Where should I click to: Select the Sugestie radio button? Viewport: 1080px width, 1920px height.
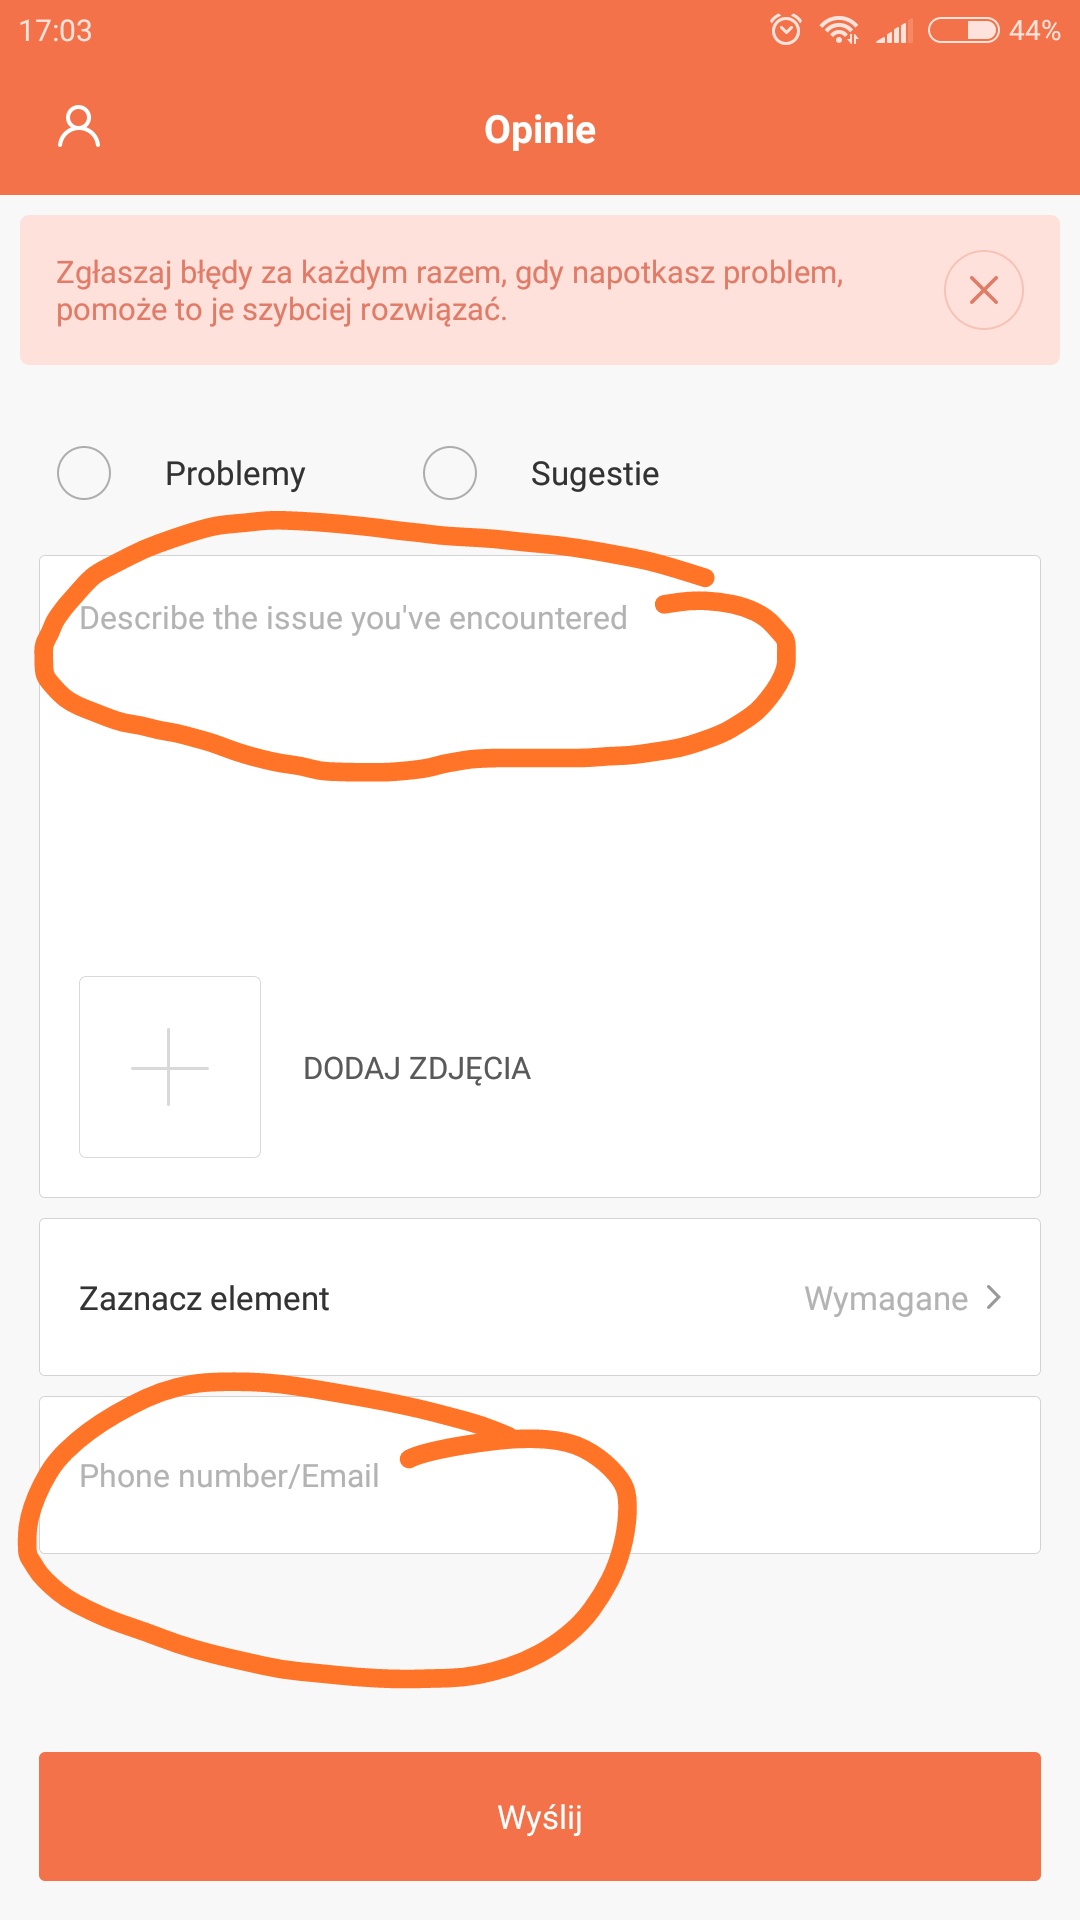450,473
